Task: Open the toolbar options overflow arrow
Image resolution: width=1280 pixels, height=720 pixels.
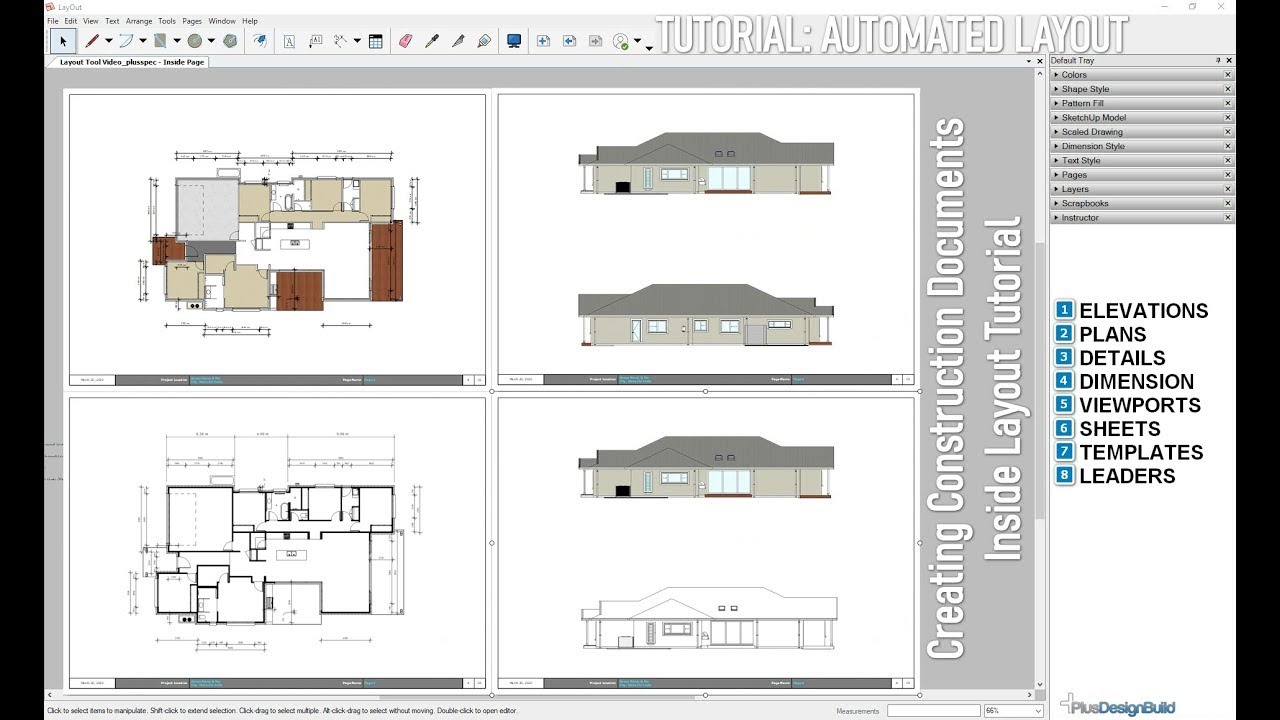Action: 649,47
